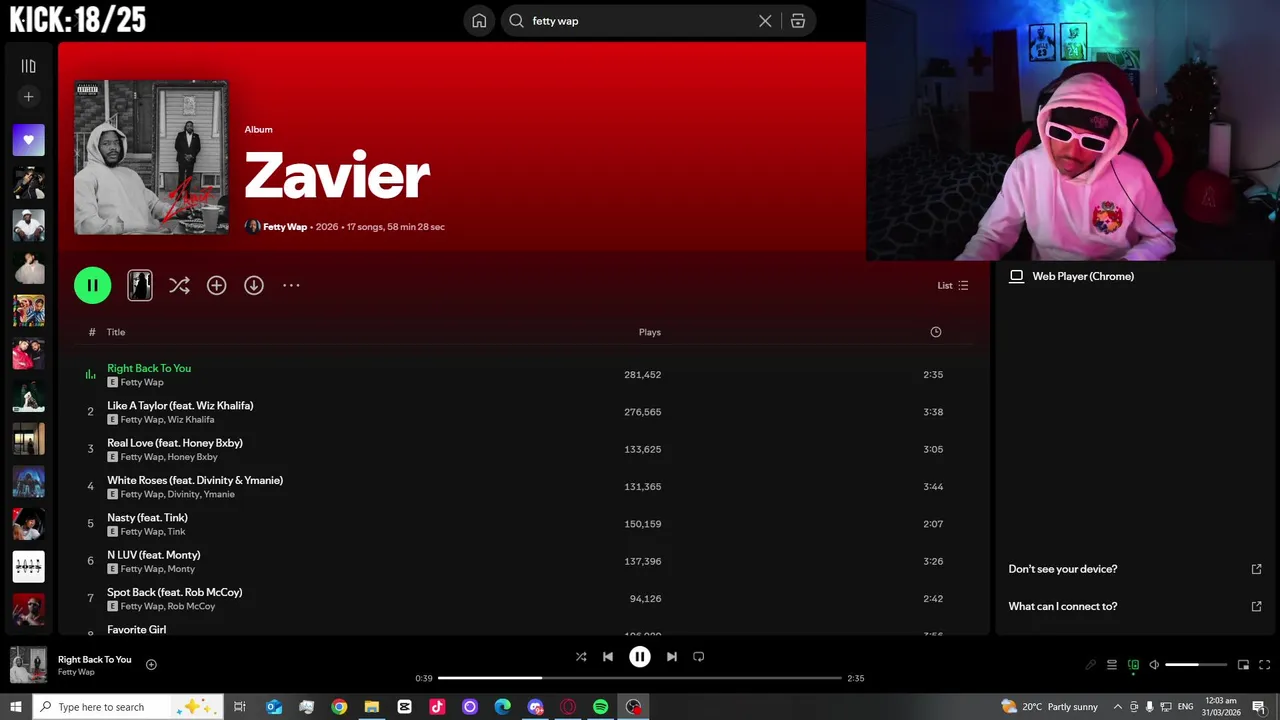1280x720 pixels.
Task: Enable shuffle for Zavier album
Action: (x=179, y=285)
